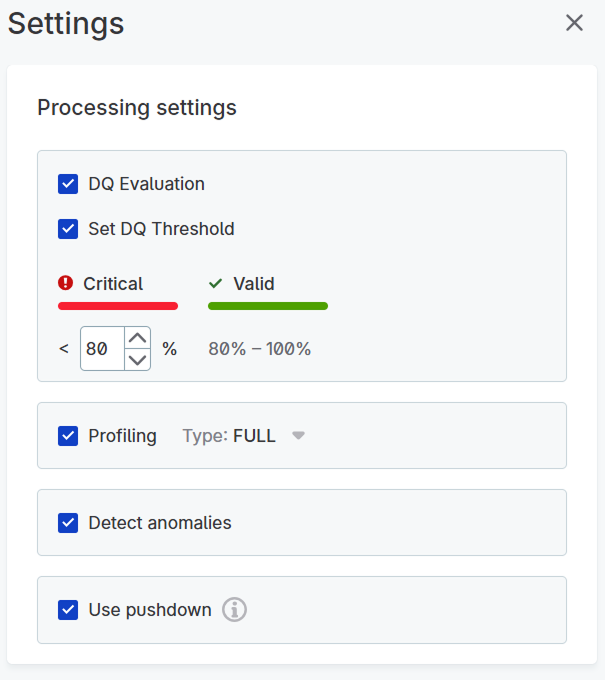Disable the Profiling checkbox
This screenshot has height=680, width=605.
click(x=68, y=436)
